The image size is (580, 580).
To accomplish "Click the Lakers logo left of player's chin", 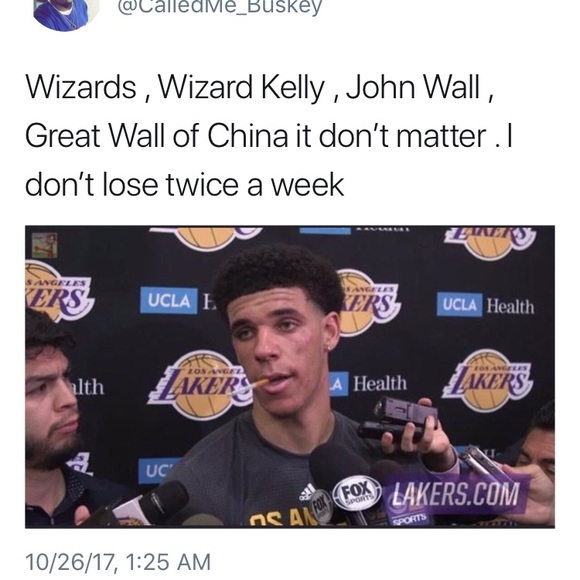I will [202, 385].
